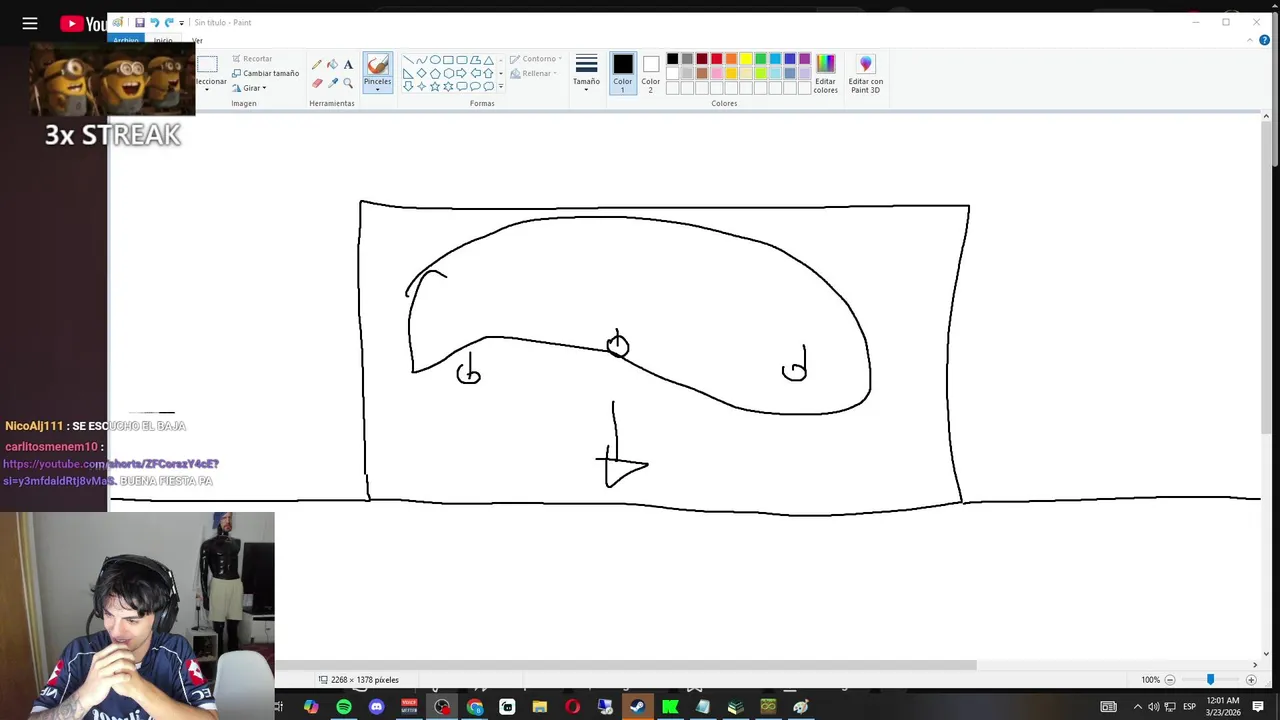
Task: Open YouTube hamburger menu in browser window
Action: point(30,23)
